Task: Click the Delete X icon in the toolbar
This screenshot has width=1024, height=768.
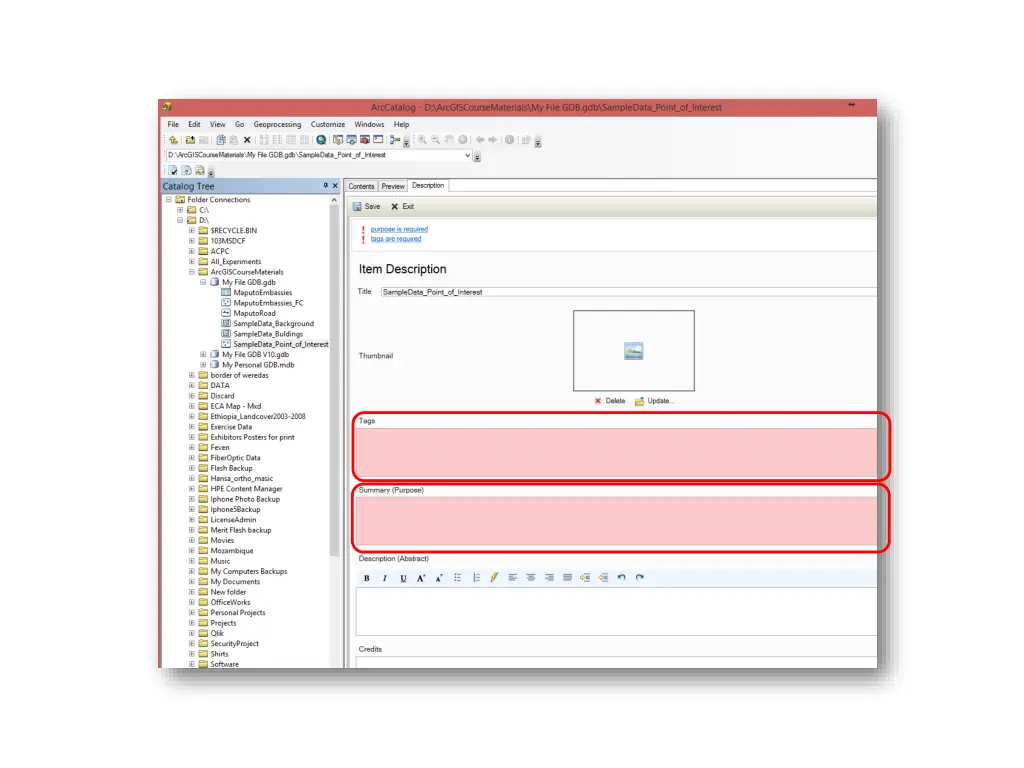Action: pos(247,140)
